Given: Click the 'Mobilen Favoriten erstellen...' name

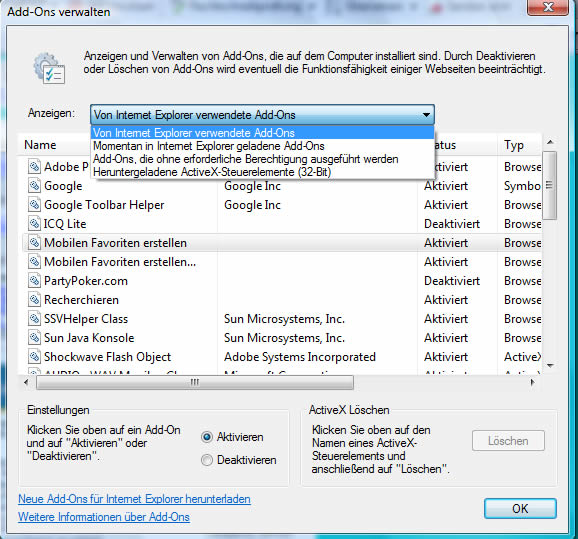Looking at the screenshot, I should click(120, 262).
